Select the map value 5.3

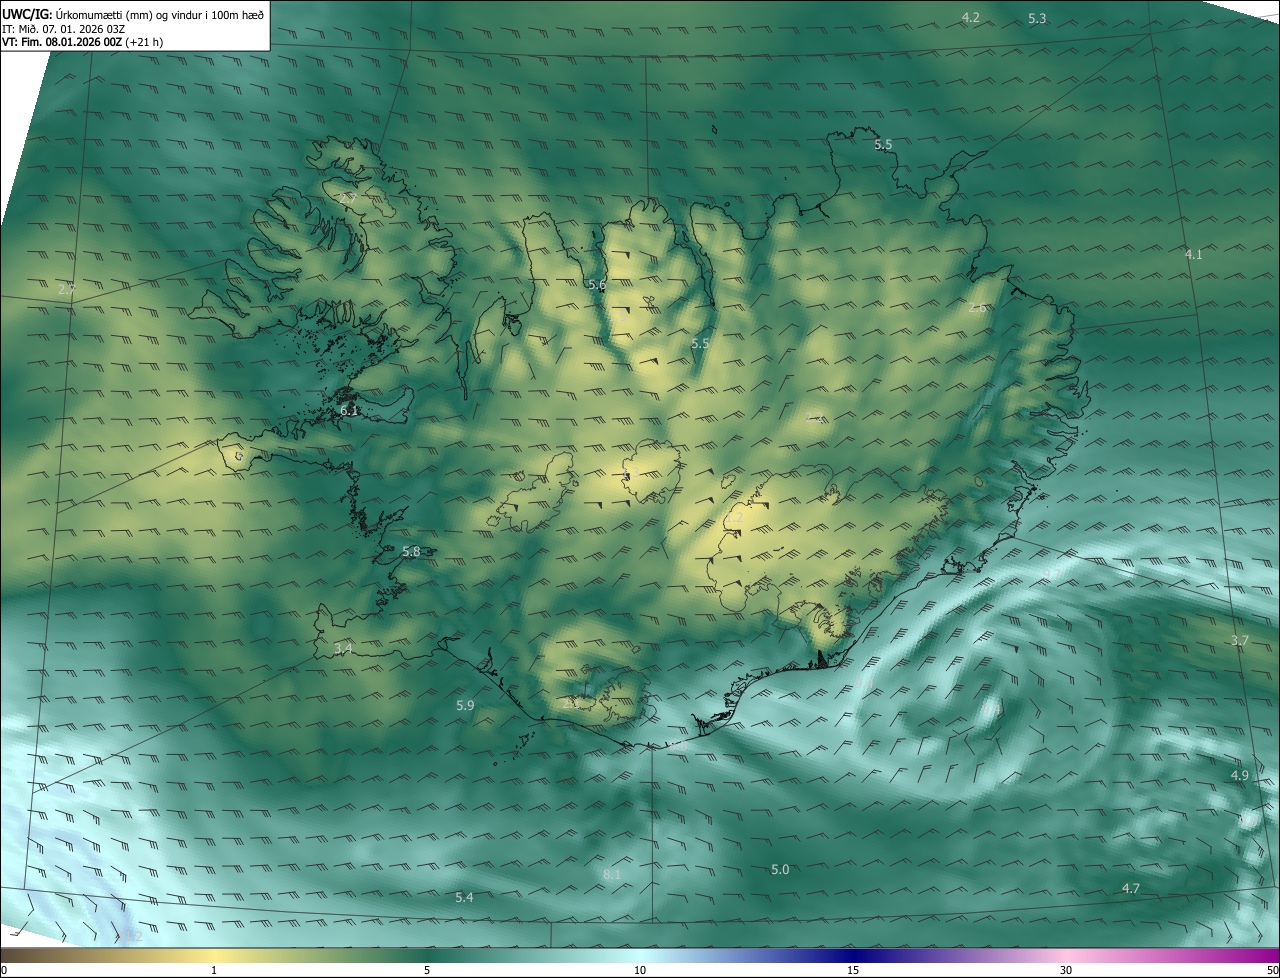pyautogui.click(x=1037, y=19)
